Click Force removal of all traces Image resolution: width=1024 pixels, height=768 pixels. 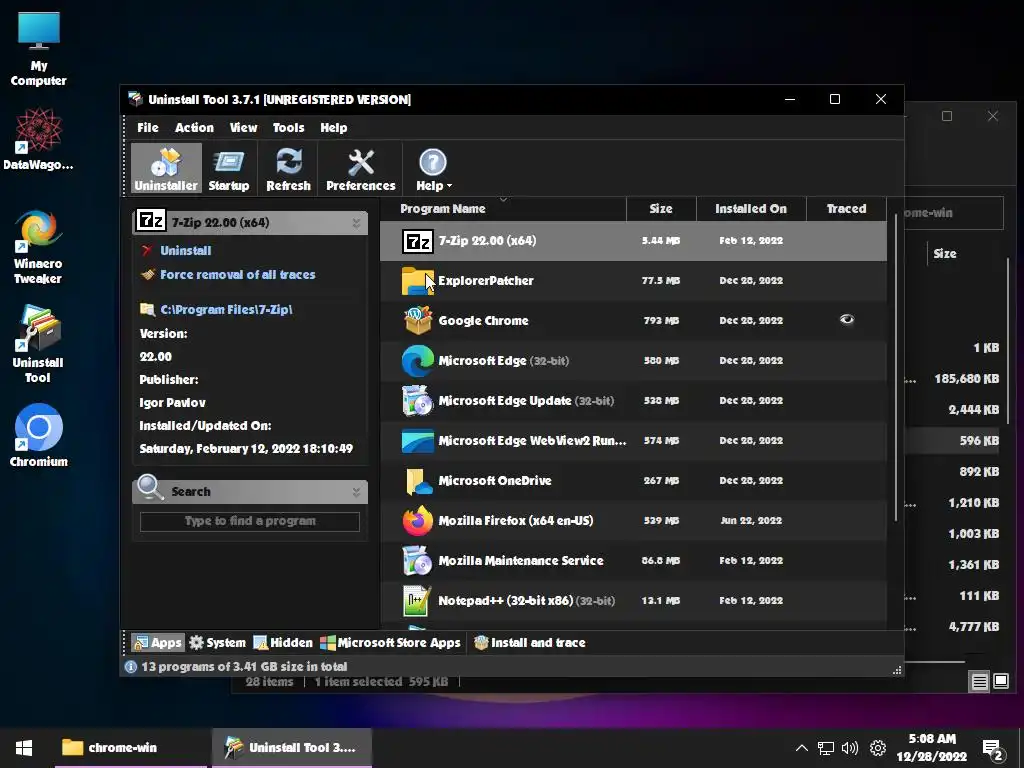238,274
